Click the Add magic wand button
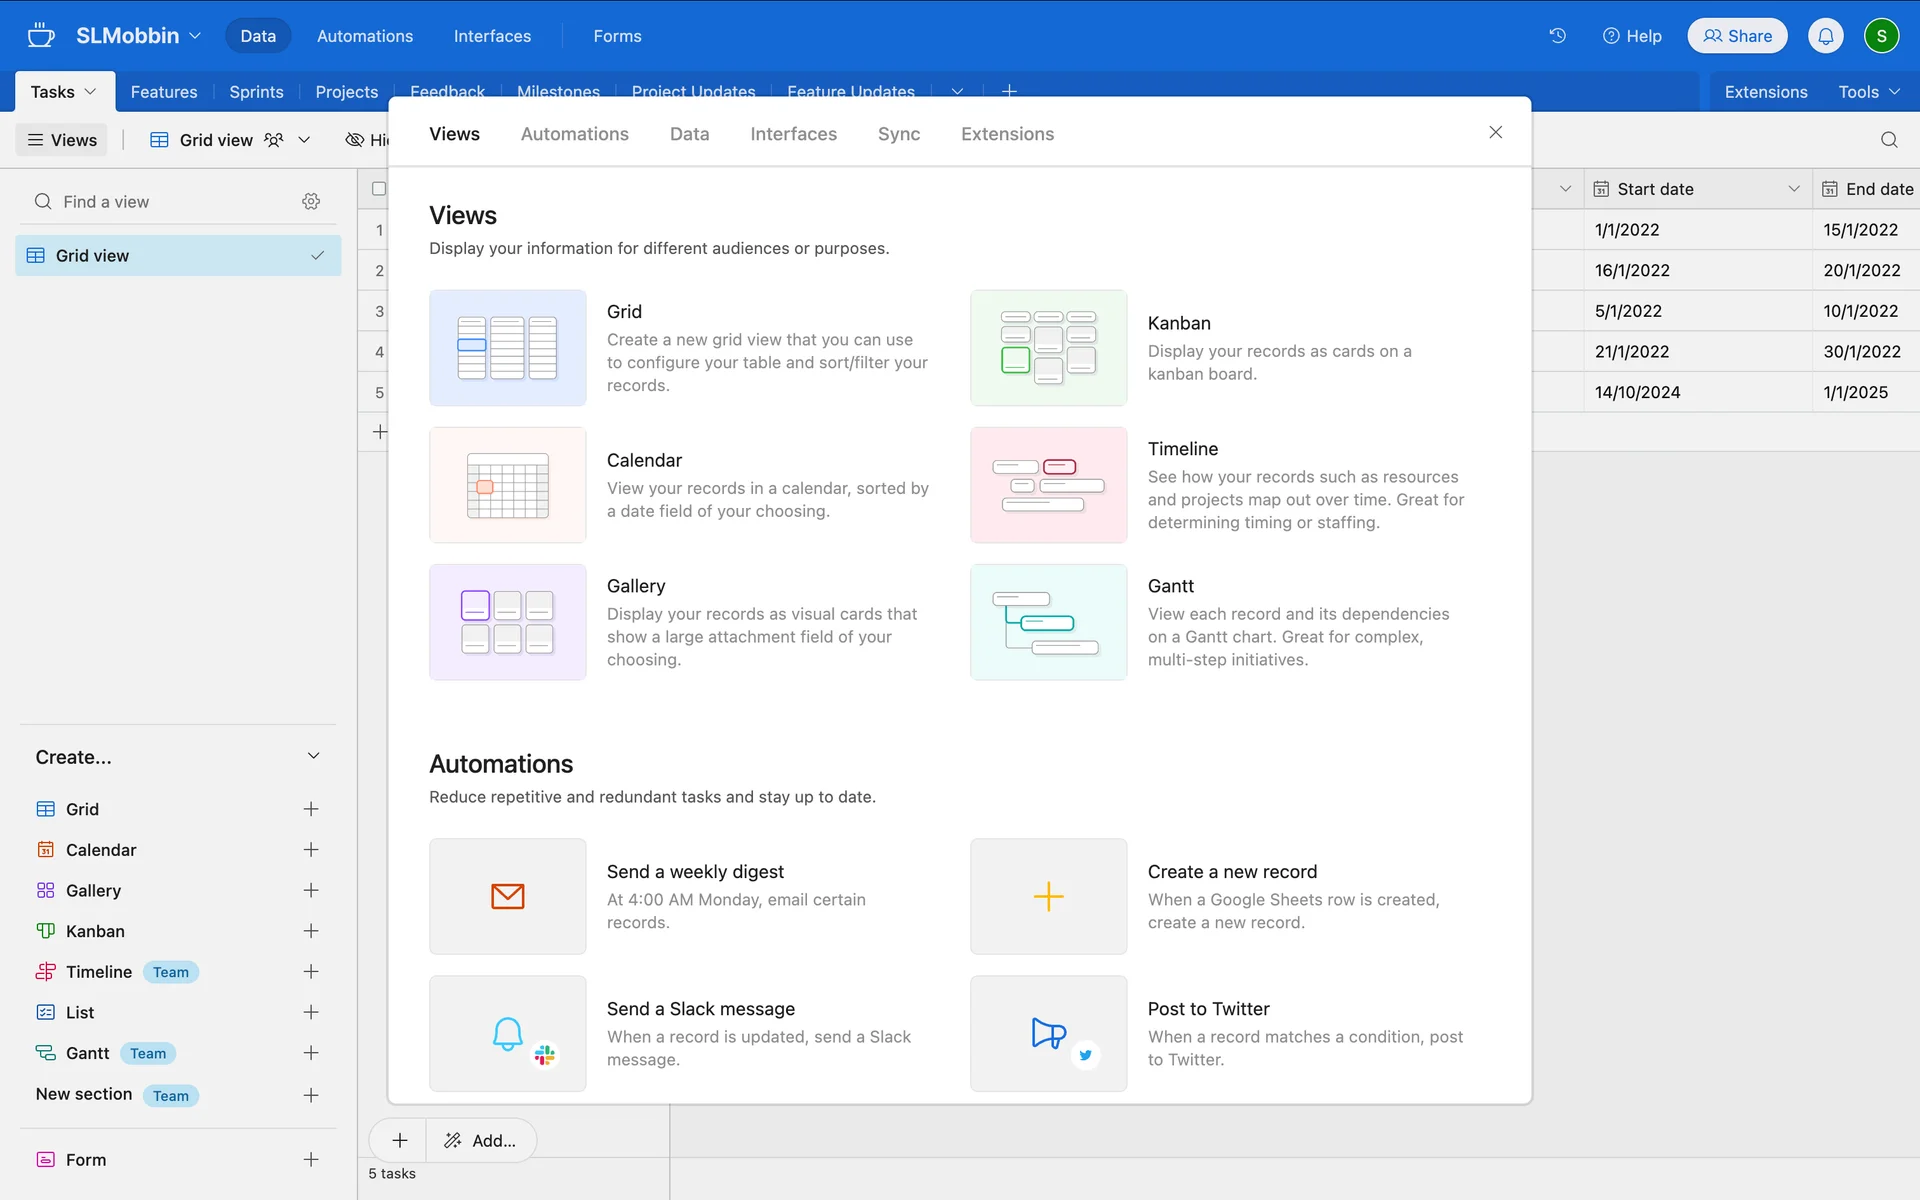 (481, 1140)
